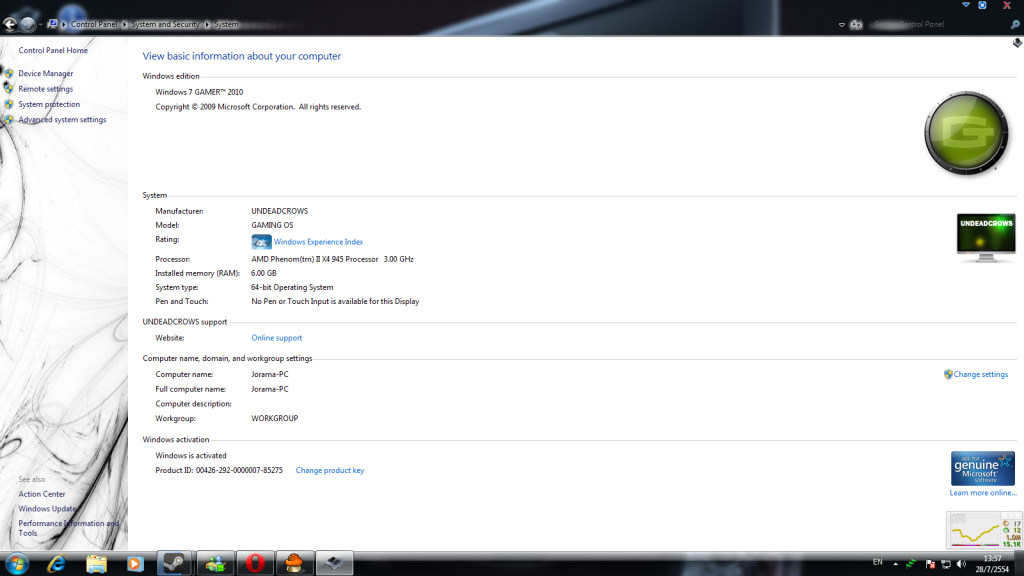Switch to the mushroom icon taskbar app

[295, 564]
